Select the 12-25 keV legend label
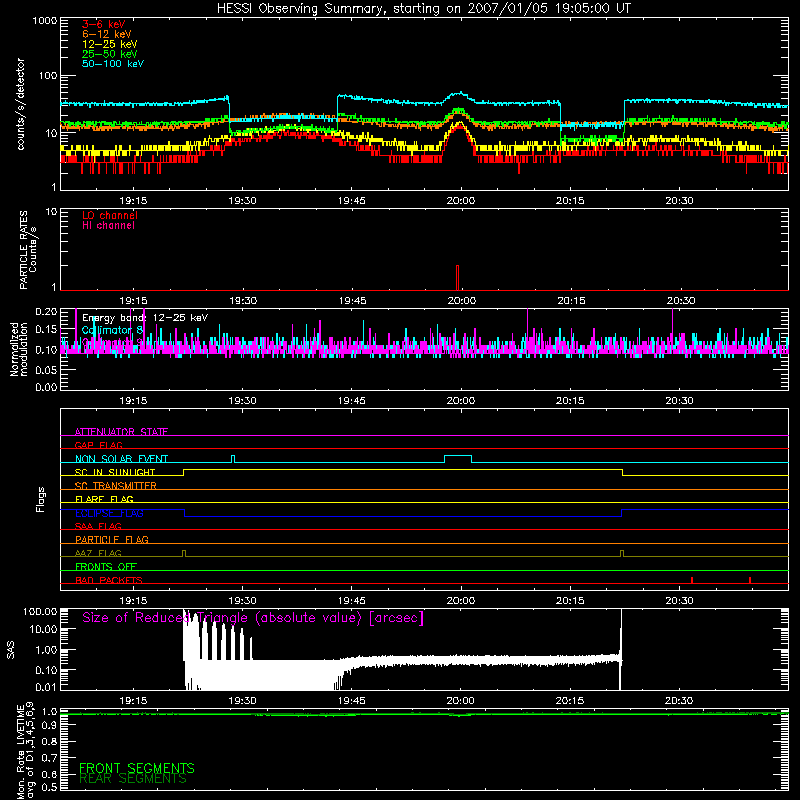This screenshot has width=800, height=800. (x=110, y=44)
